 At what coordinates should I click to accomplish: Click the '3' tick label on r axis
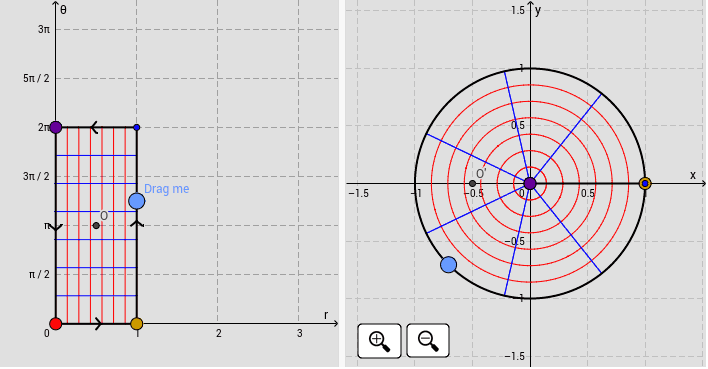tap(299, 333)
